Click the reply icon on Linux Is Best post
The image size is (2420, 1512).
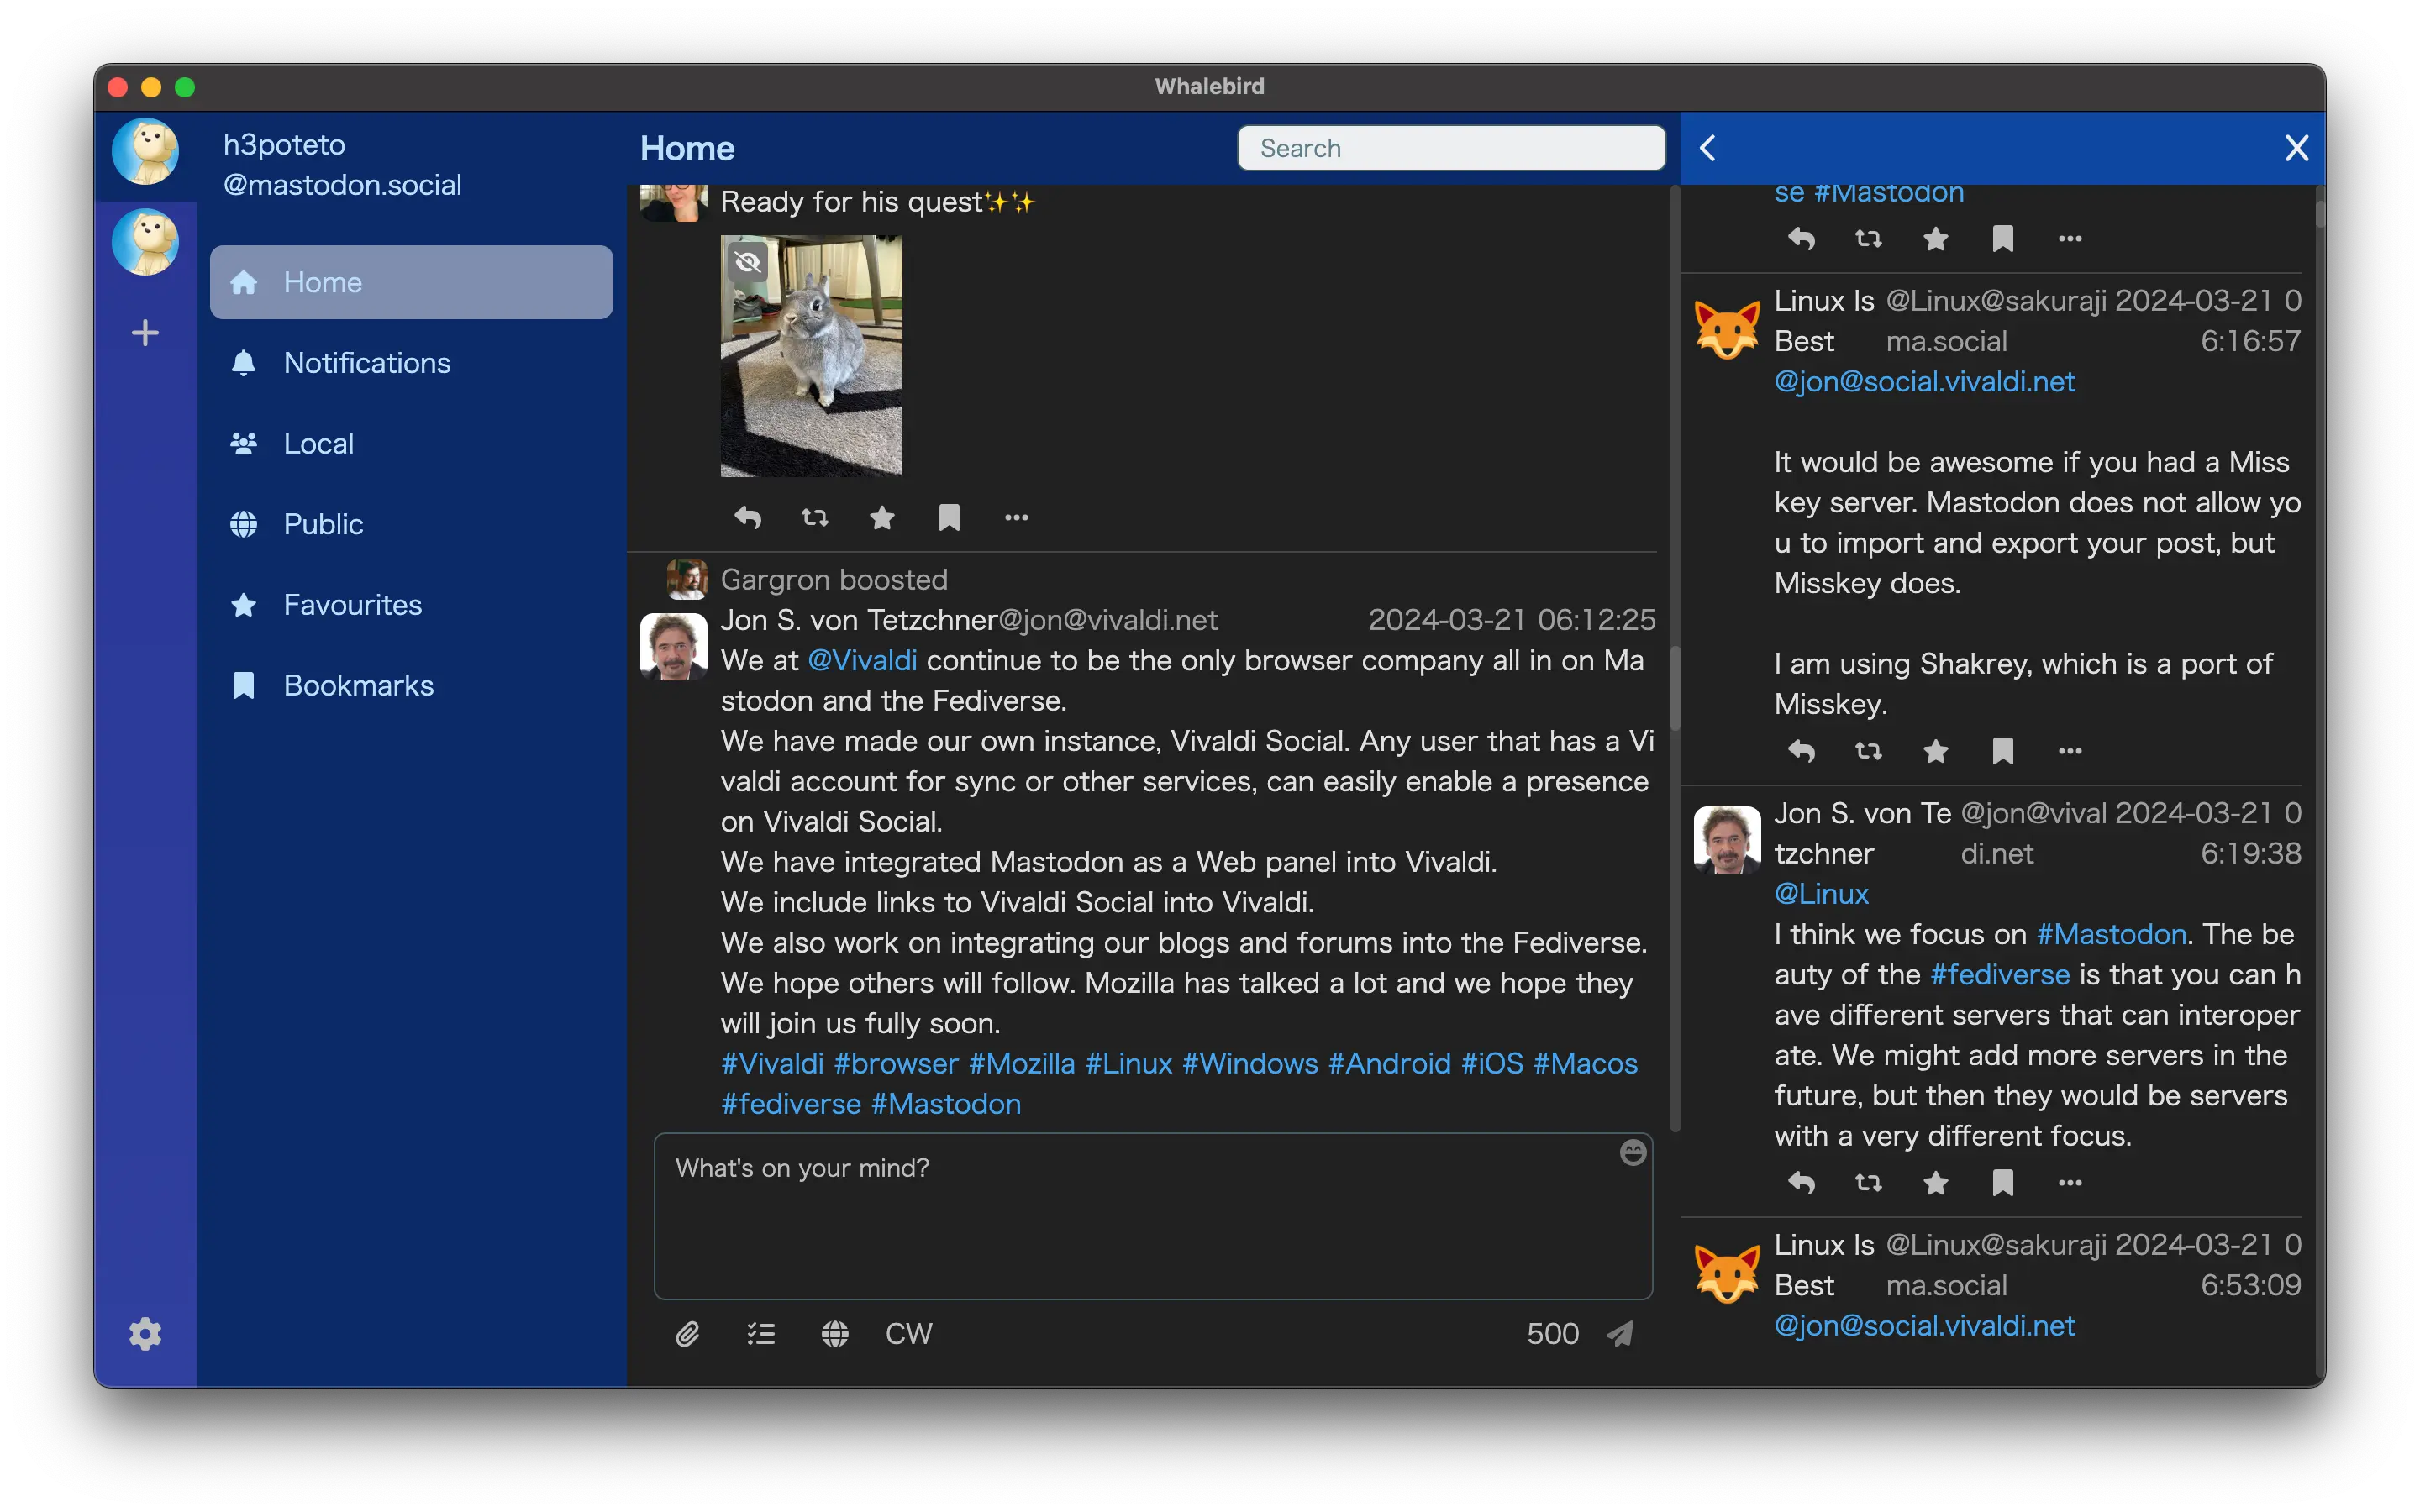coord(1800,751)
